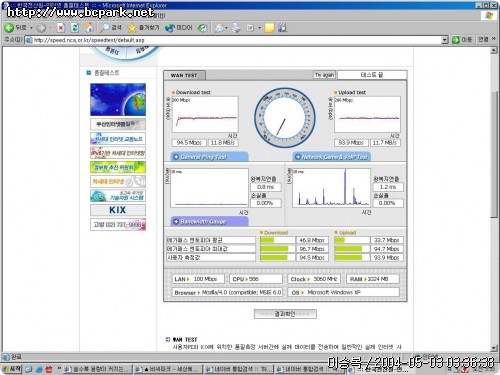The image size is (500, 375).
Task: Click the yellow note Discuss icon
Action: [269, 28]
